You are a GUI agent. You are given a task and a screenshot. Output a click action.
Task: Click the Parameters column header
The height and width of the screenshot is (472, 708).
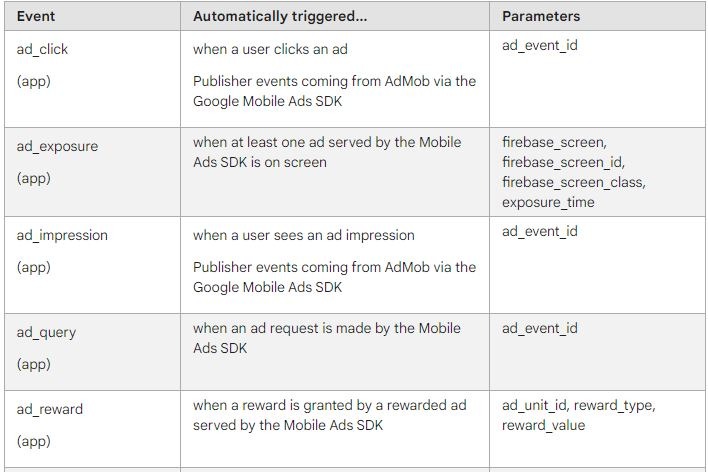pyautogui.click(x=541, y=17)
